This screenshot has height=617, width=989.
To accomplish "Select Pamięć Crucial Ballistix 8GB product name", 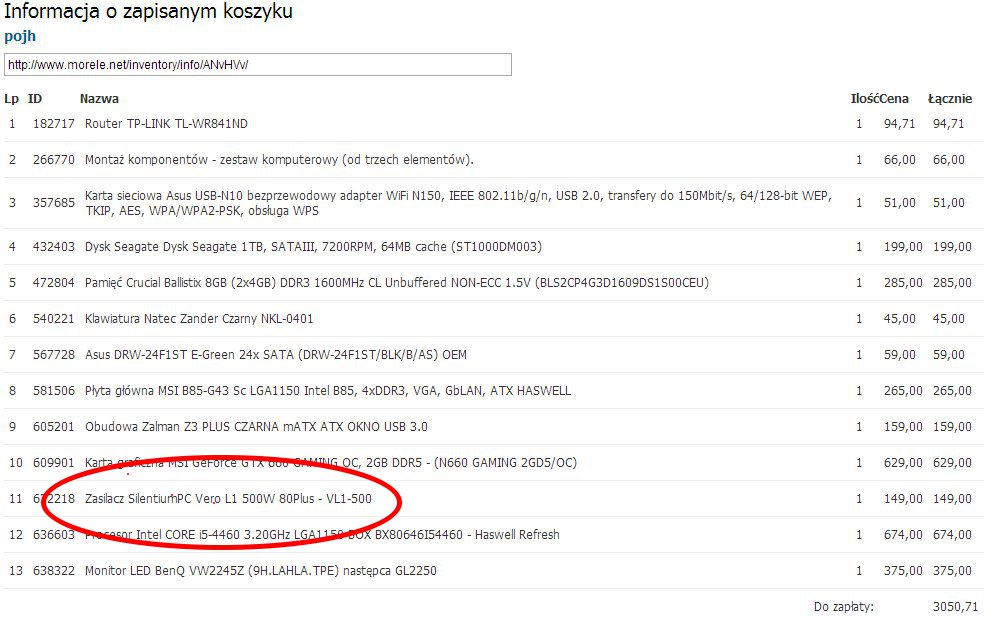I will tap(397, 283).
